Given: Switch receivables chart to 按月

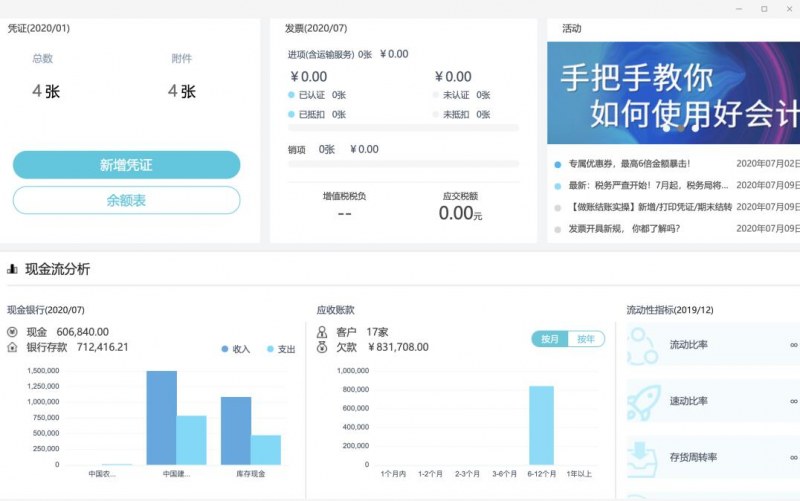Looking at the screenshot, I should point(549,339).
